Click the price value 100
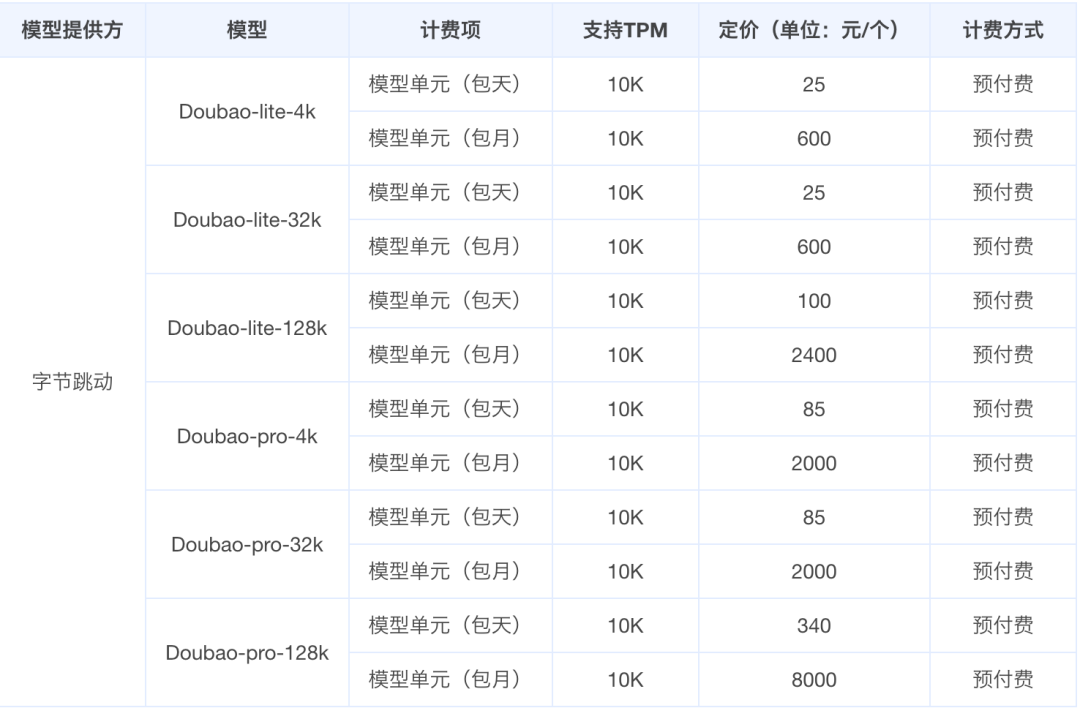1080x708 pixels. tap(813, 301)
